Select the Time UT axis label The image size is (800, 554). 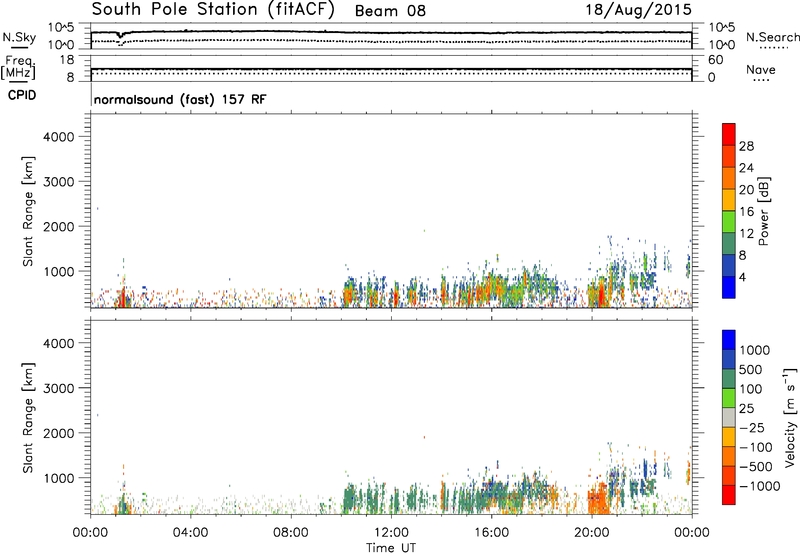tap(391, 548)
